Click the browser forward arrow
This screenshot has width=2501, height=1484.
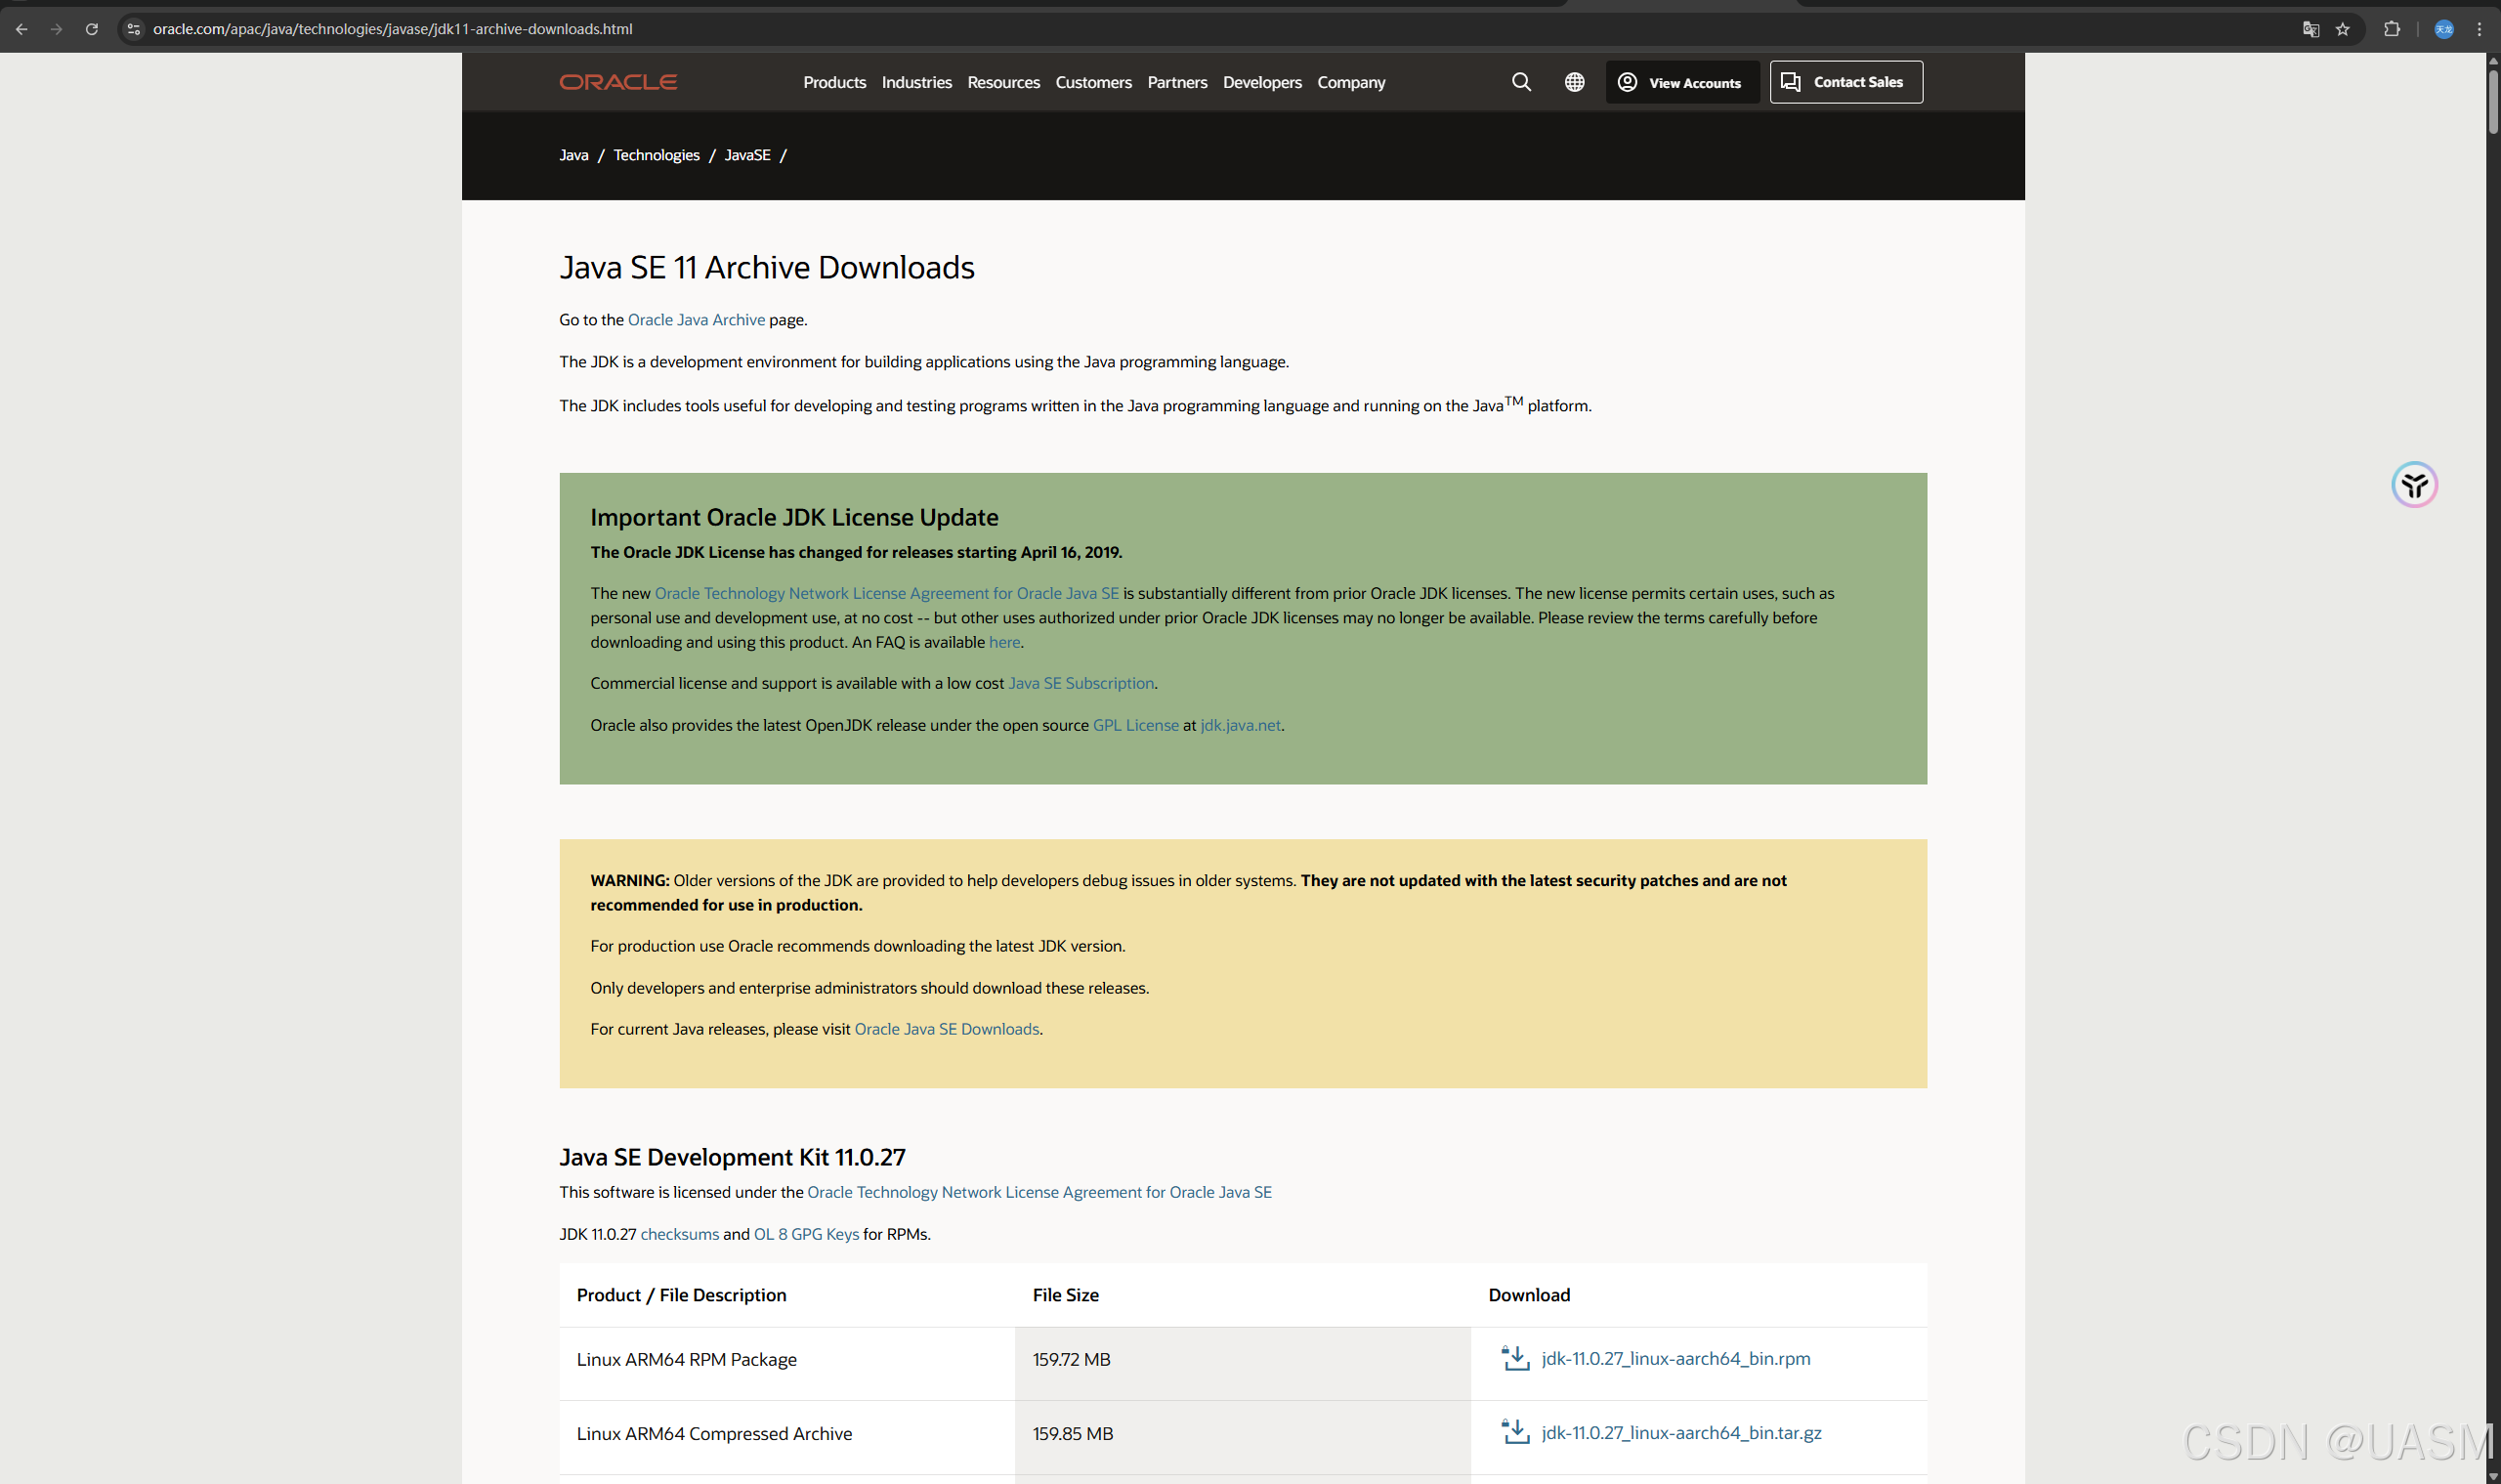(56, 29)
